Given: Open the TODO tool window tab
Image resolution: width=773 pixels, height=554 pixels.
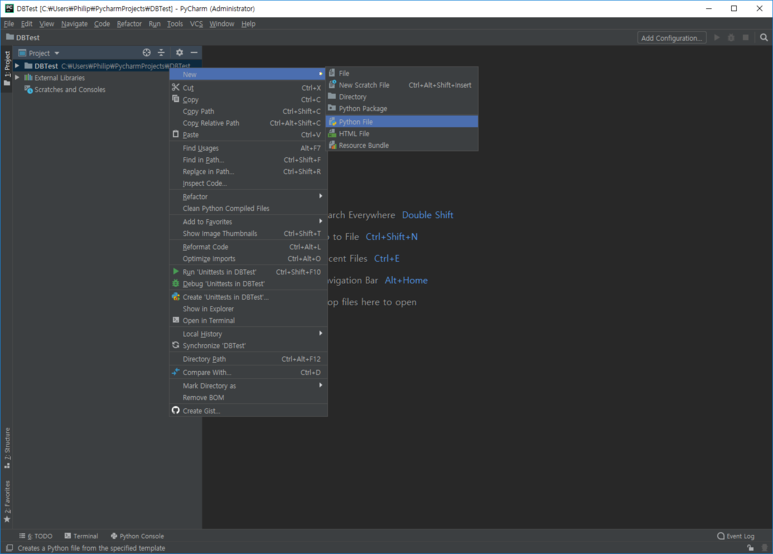Looking at the screenshot, I should (x=35, y=536).
